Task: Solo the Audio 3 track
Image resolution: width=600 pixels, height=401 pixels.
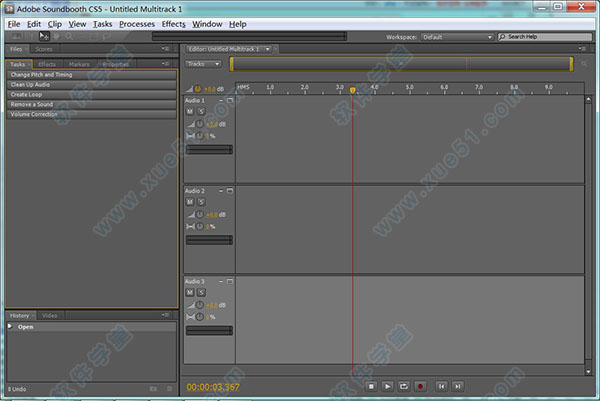Action: point(201,292)
